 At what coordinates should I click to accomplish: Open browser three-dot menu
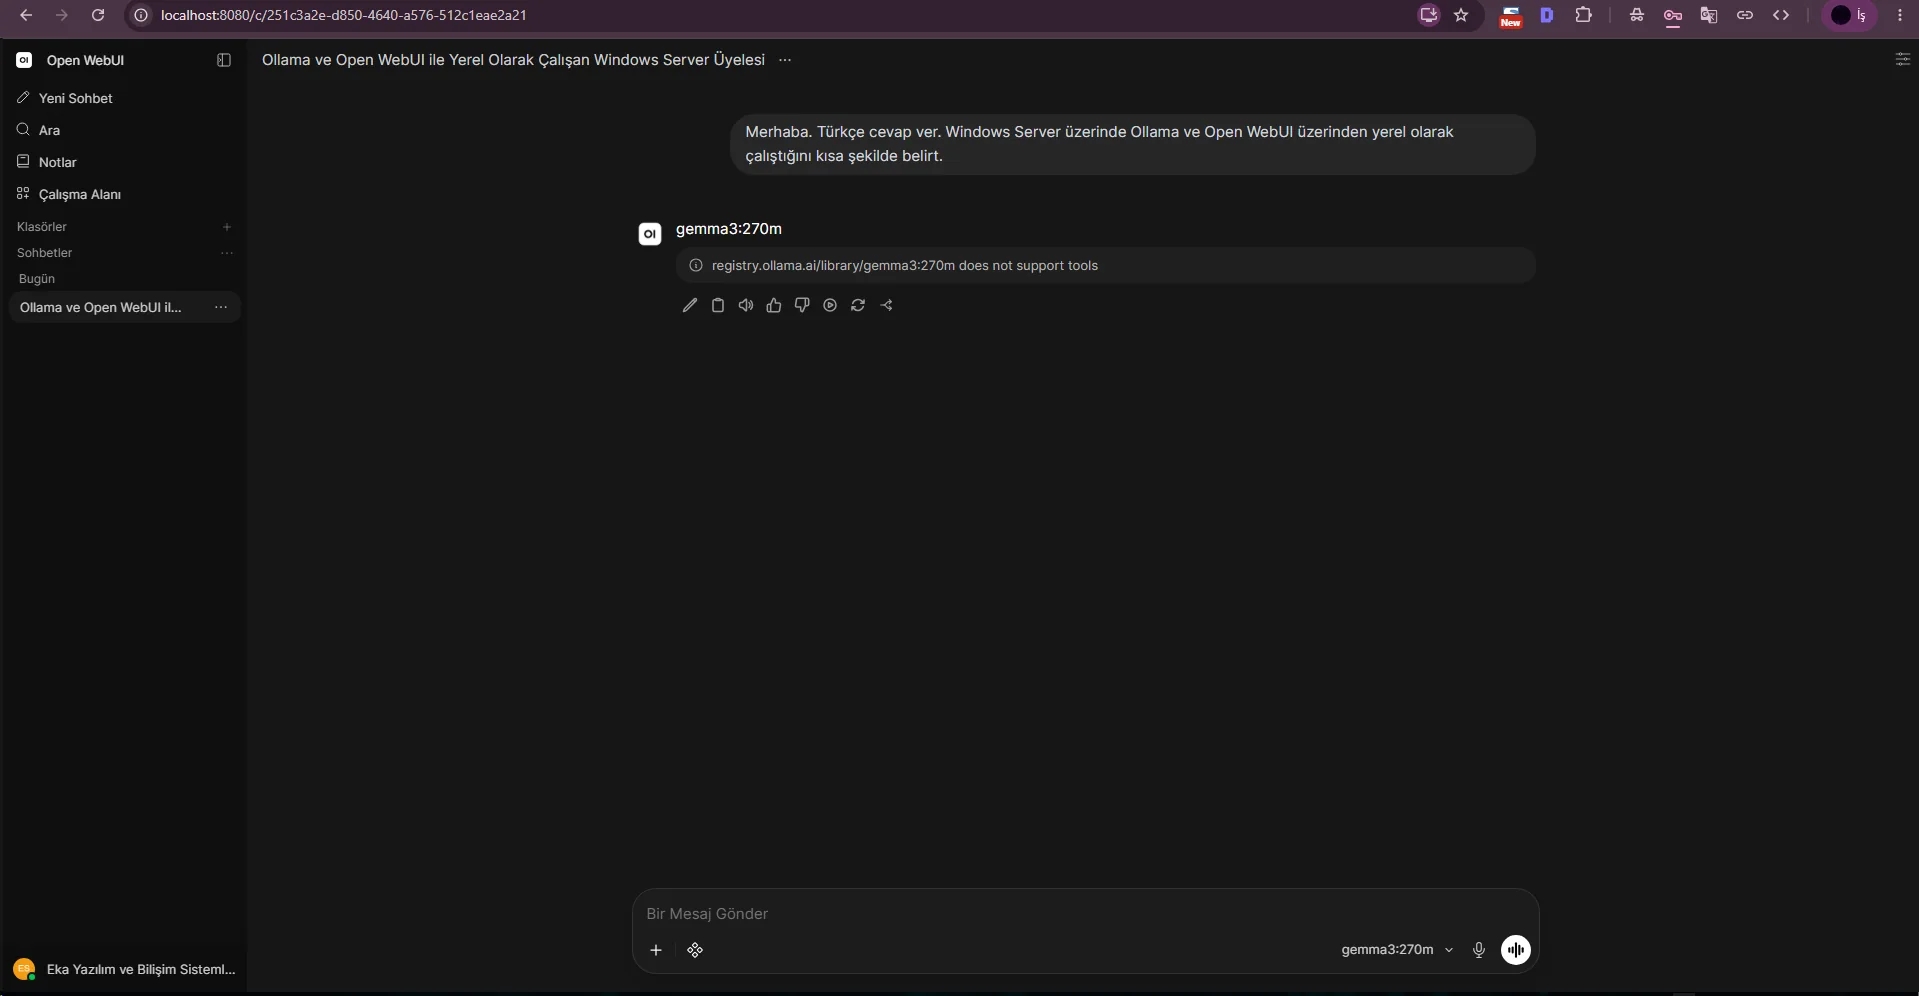(1900, 15)
